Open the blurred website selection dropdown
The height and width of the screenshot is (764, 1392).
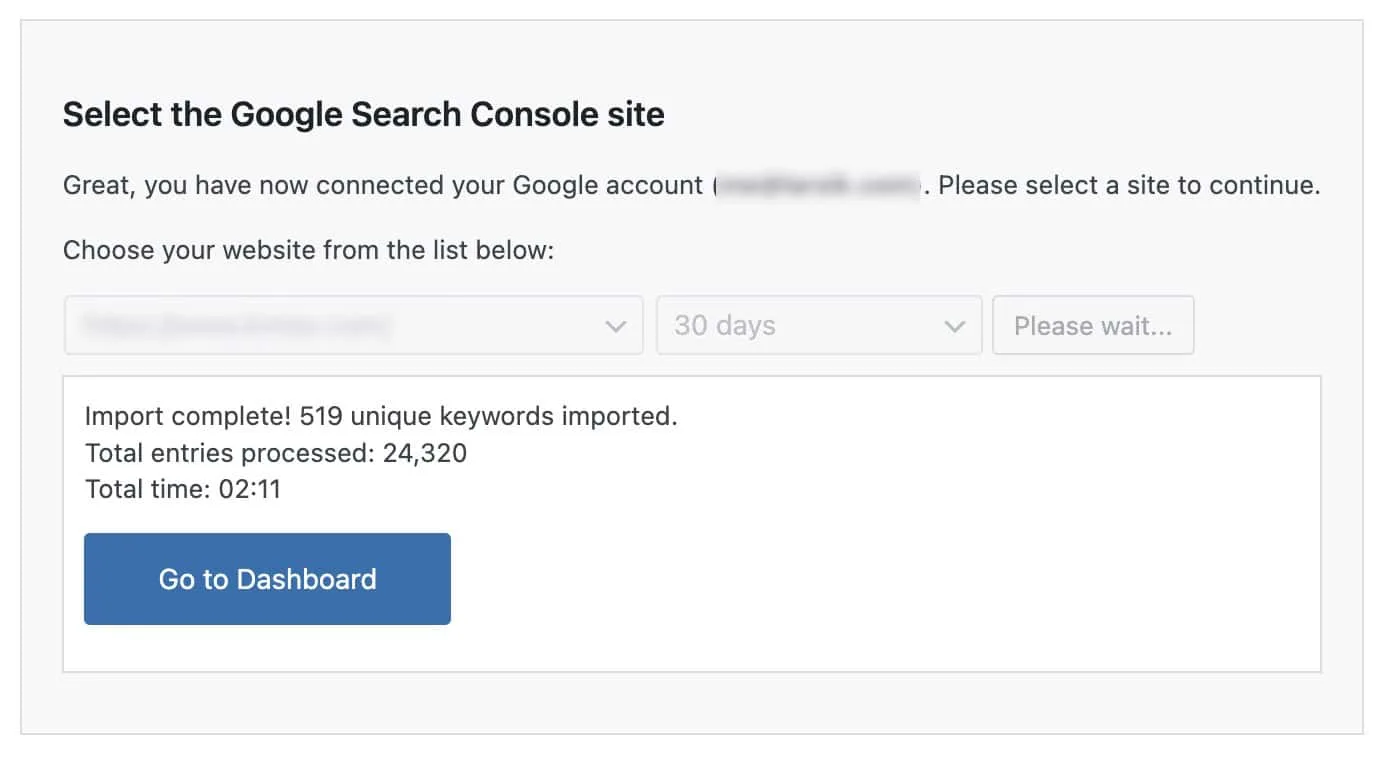pos(353,325)
